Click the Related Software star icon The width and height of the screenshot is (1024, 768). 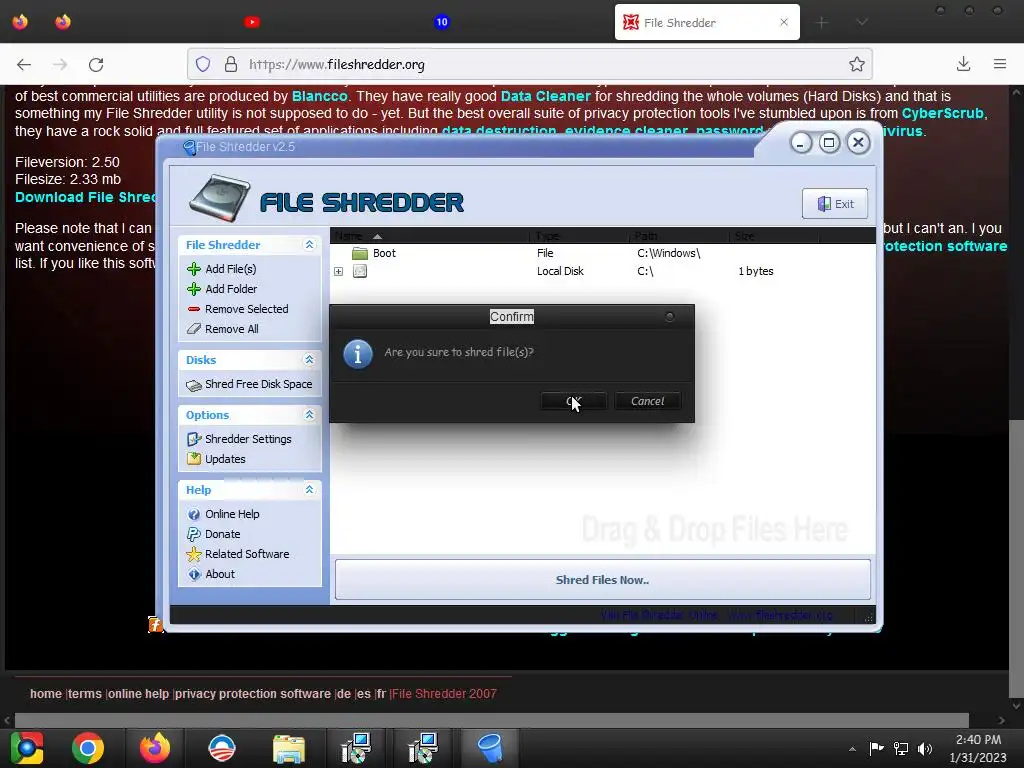click(x=194, y=554)
